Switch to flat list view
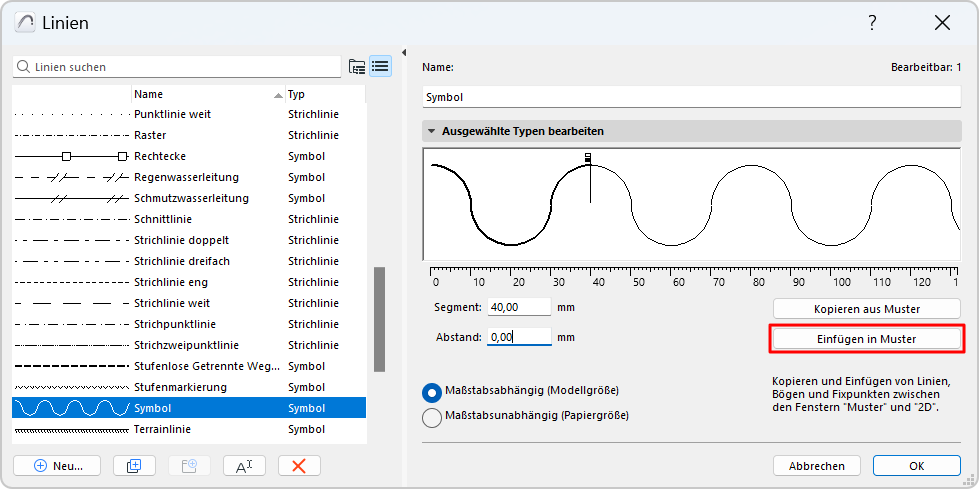This screenshot has width=979, height=489. coord(380,67)
